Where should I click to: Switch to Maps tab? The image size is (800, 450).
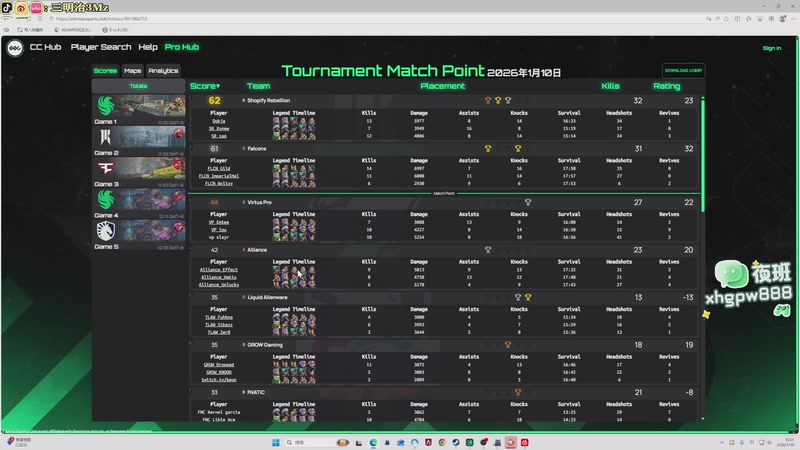pyautogui.click(x=132, y=70)
